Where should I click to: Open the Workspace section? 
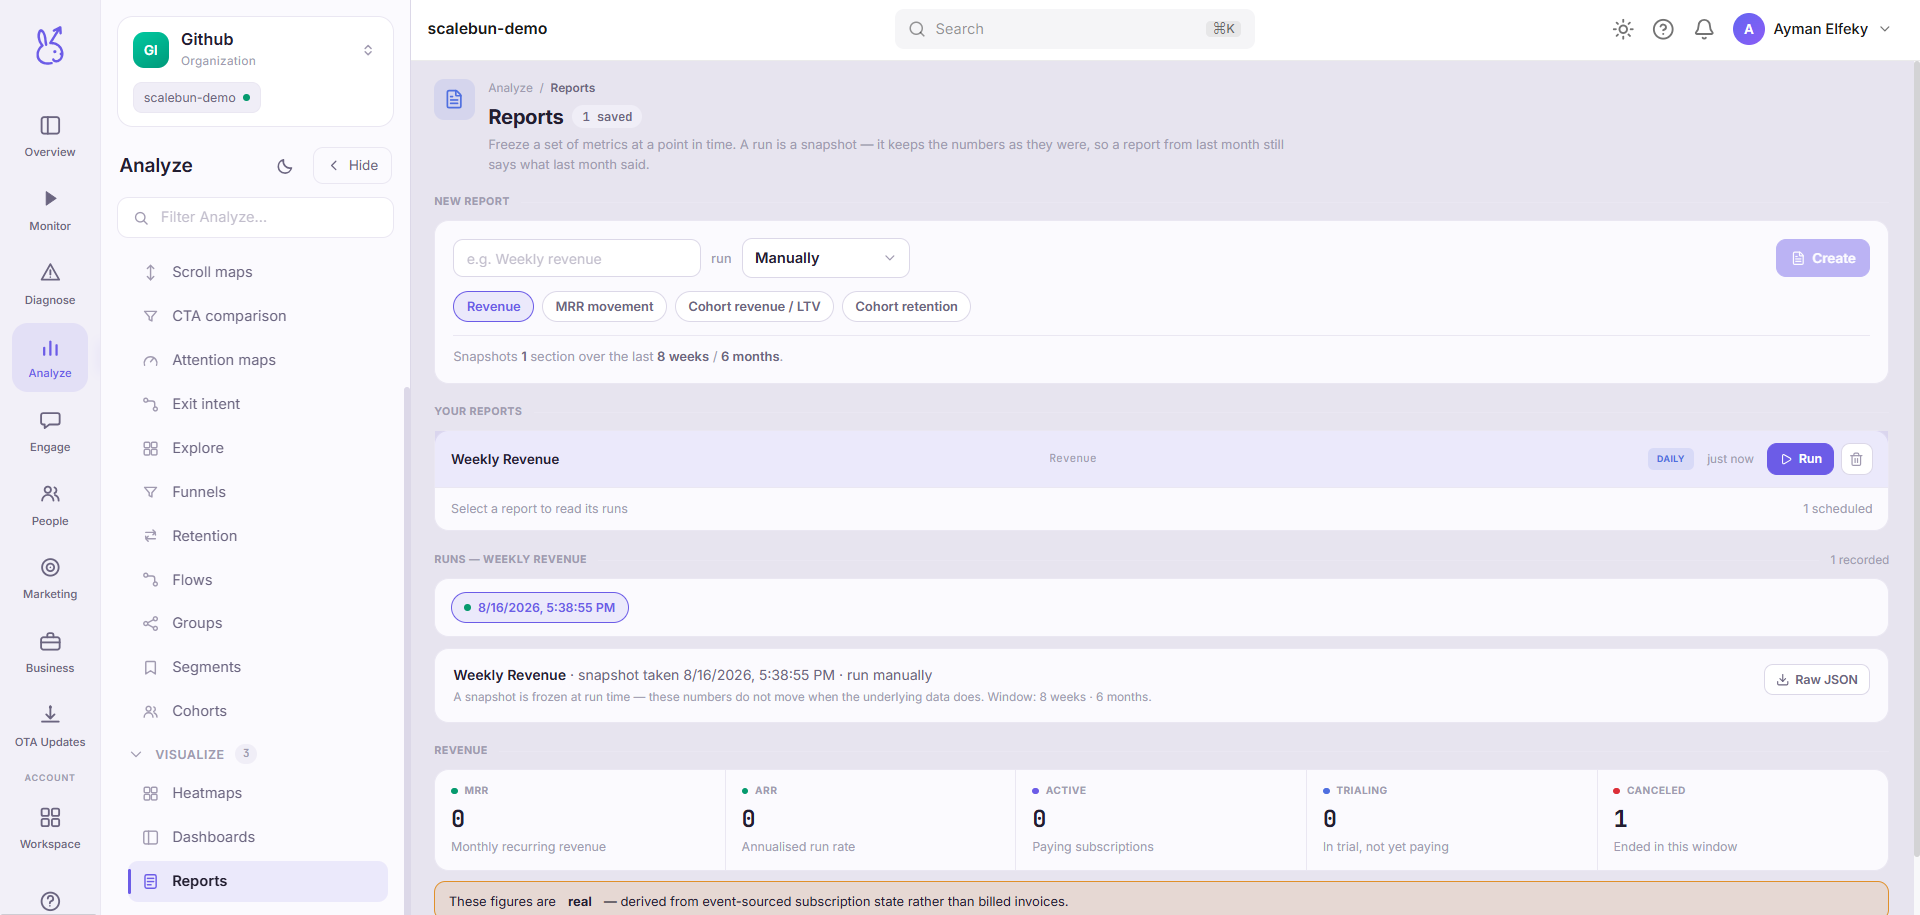click(50, 828)
